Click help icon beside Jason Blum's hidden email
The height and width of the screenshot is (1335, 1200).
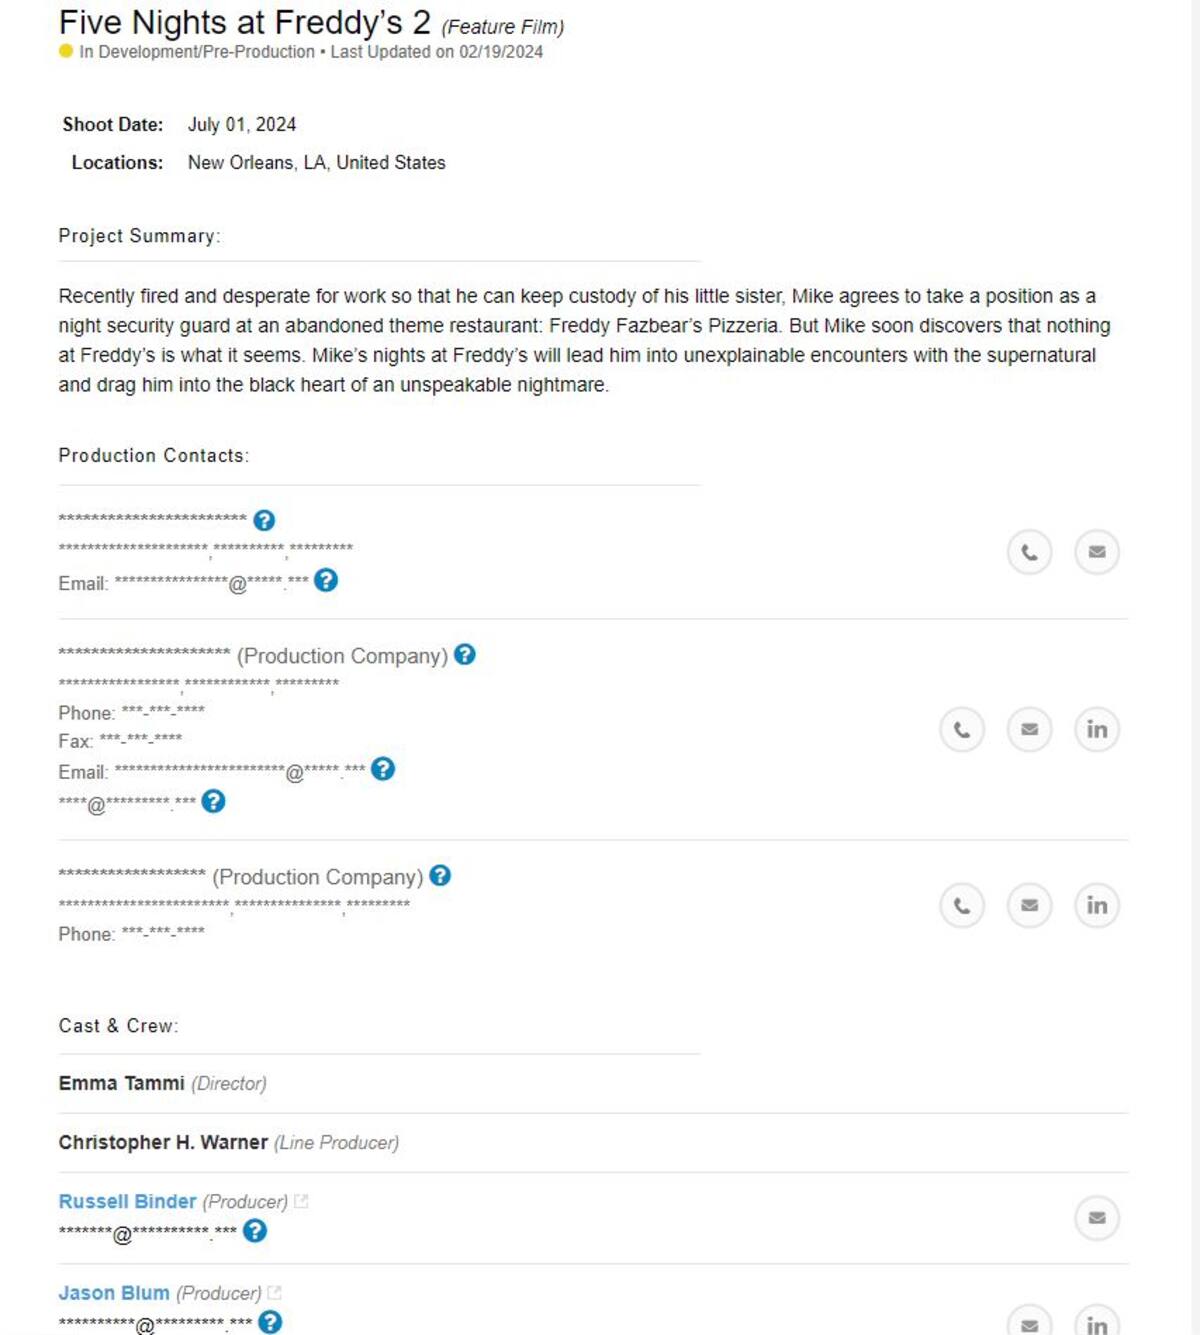point(270,1322)
